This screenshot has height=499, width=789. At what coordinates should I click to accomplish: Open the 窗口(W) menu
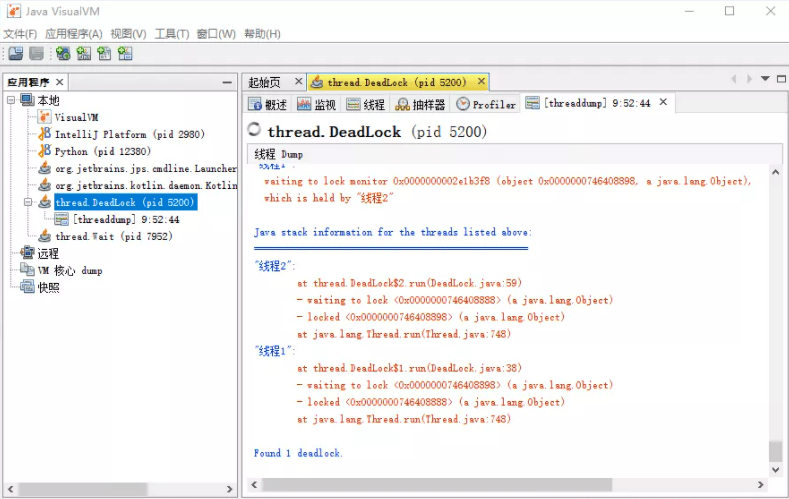(216, 34)
